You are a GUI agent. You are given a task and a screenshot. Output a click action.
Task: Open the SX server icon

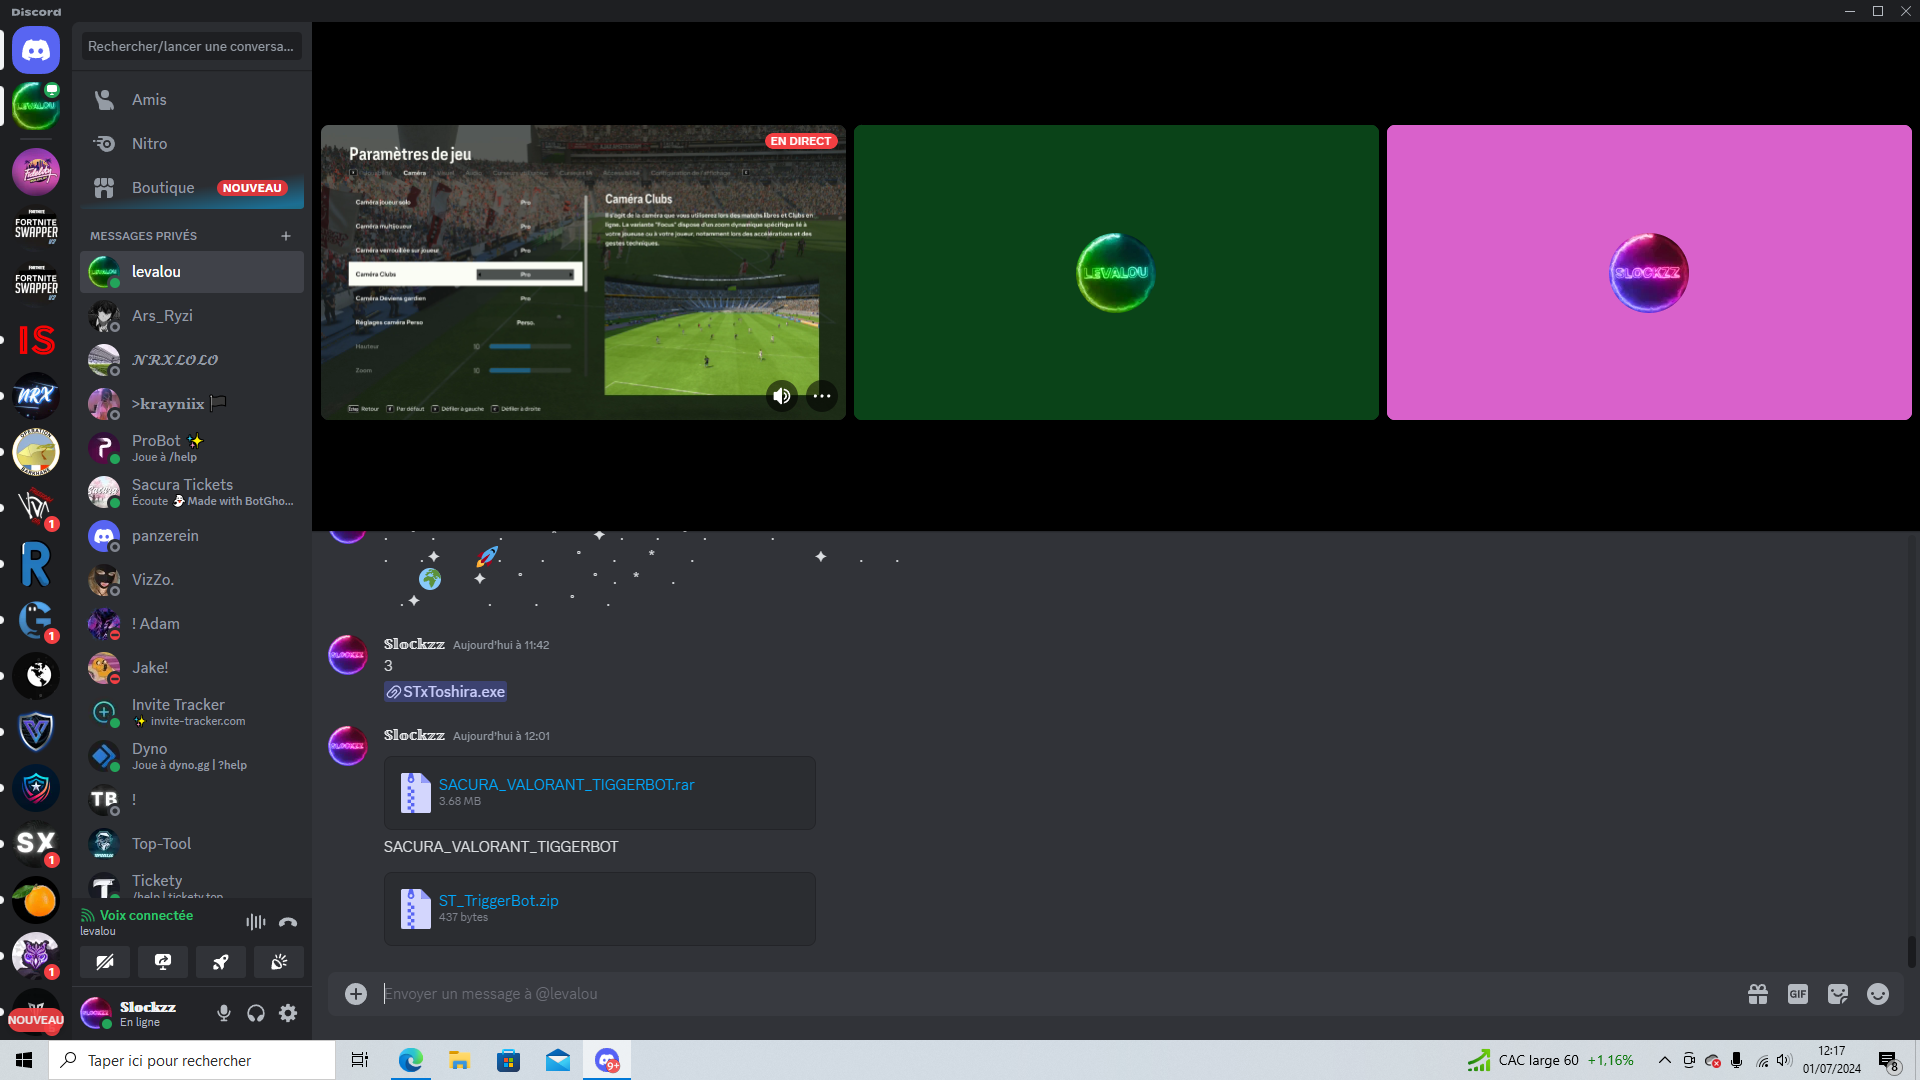click(36, 844)
